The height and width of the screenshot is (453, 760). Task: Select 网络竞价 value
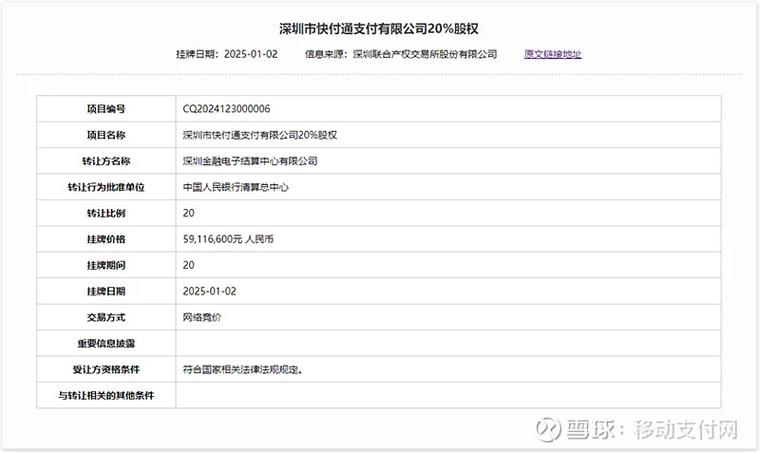[x=202, y=317]
